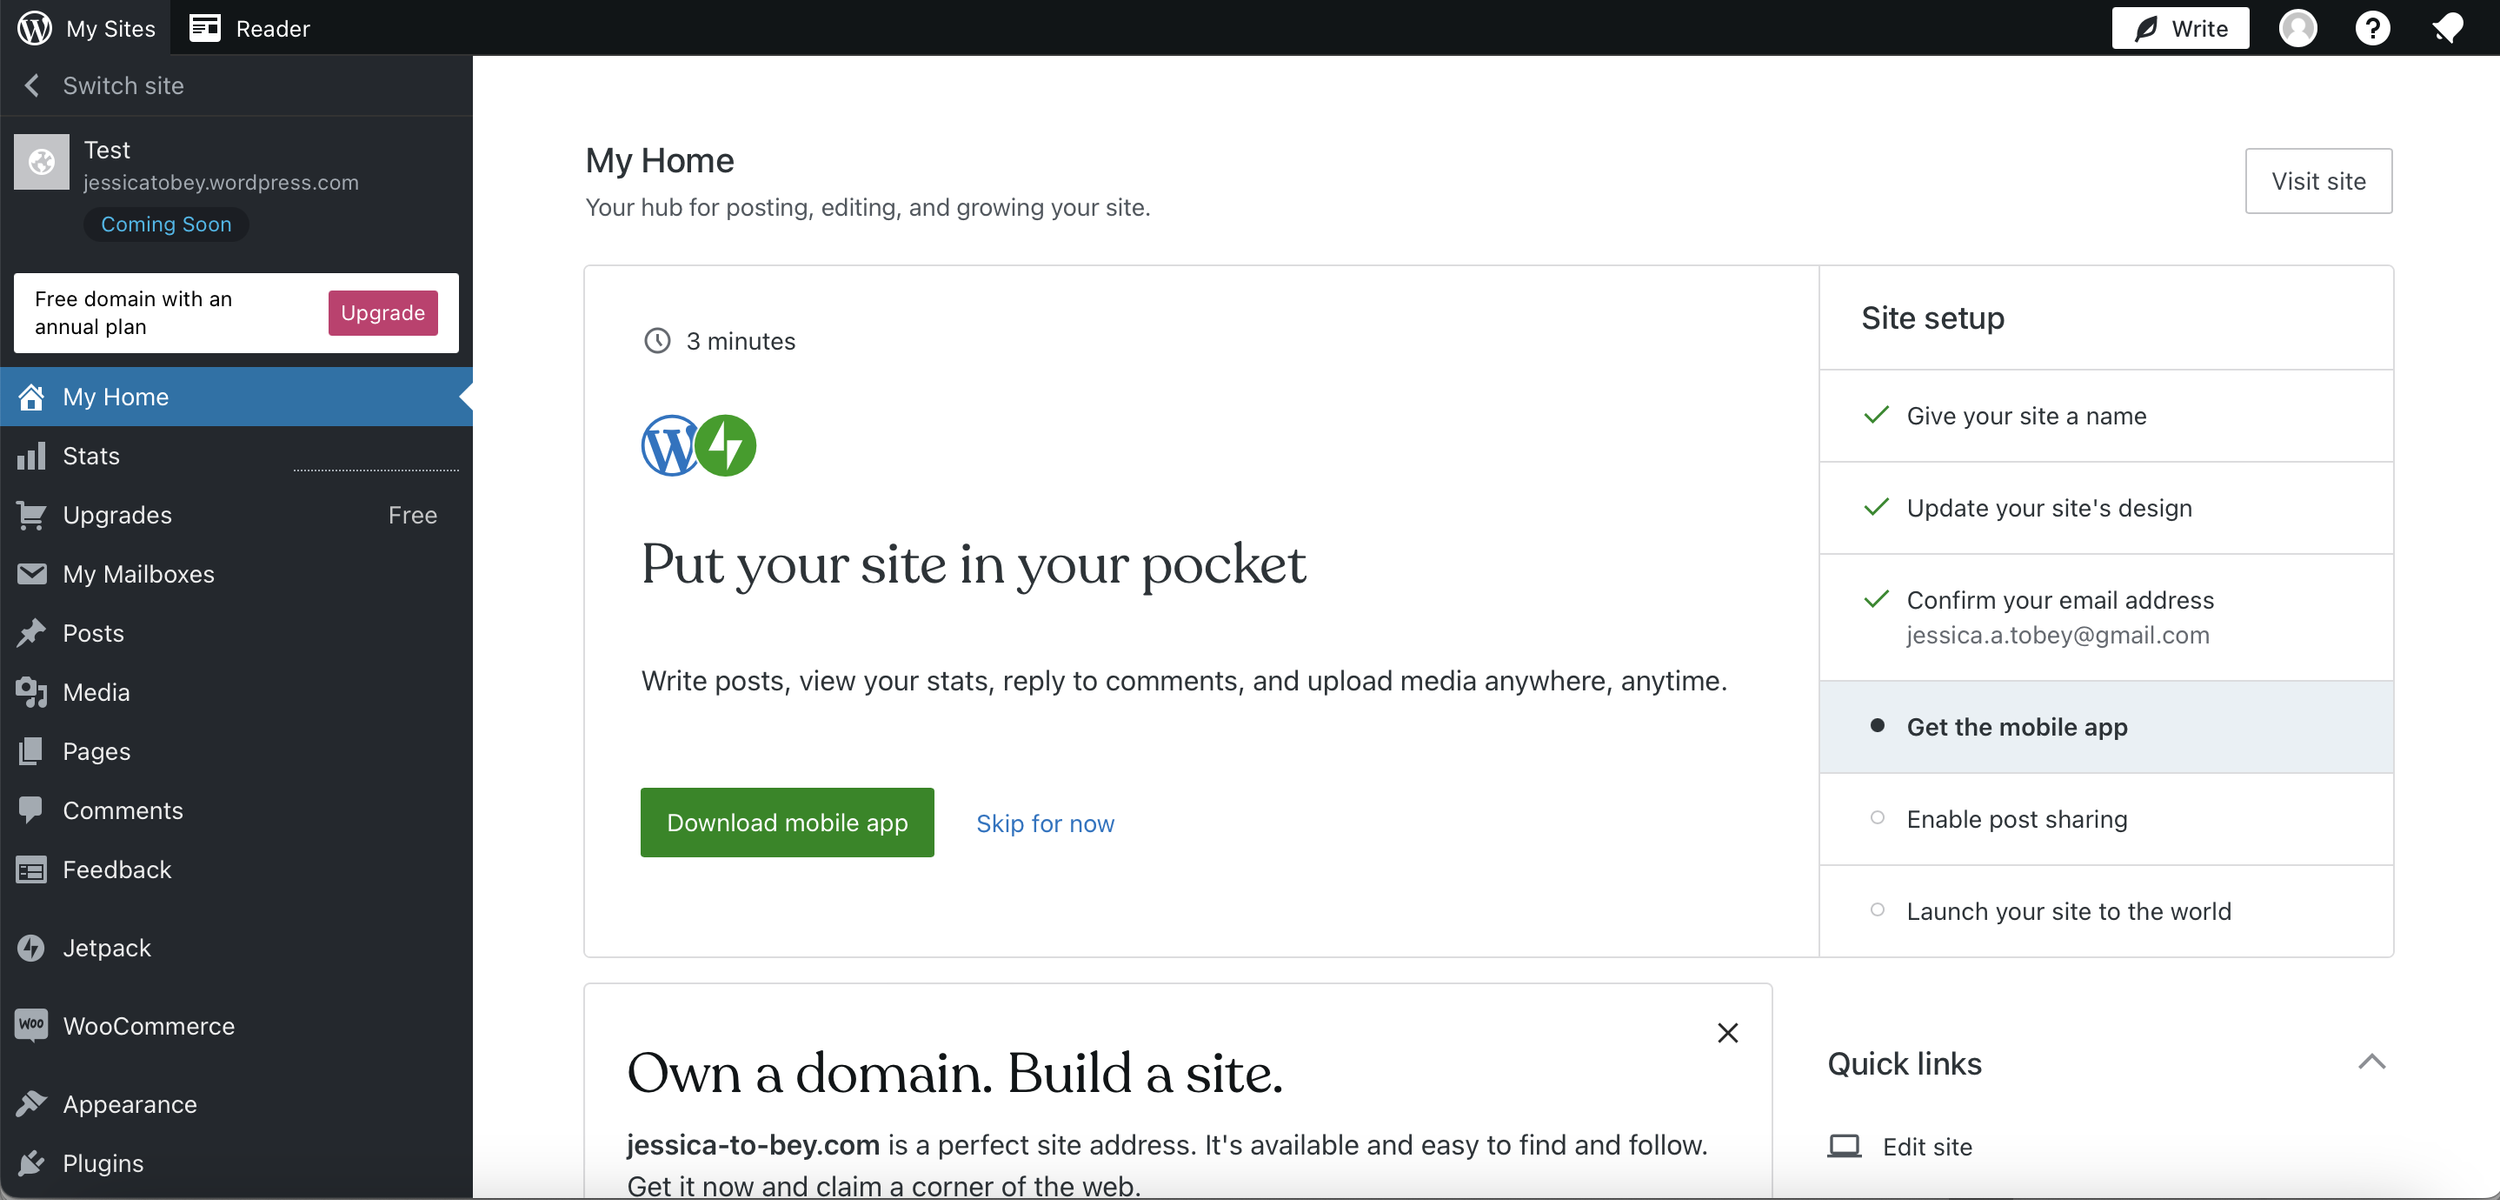Click jessicatobey.wordpress.com site address

(x=221, y=183)
